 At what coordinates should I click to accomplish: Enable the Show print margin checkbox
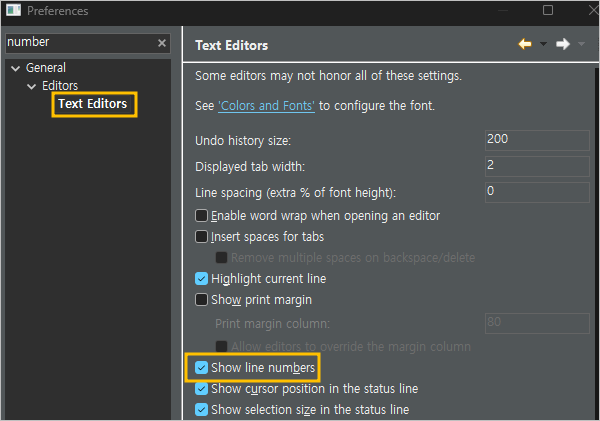pyautogui.click(x=202, y=299)
